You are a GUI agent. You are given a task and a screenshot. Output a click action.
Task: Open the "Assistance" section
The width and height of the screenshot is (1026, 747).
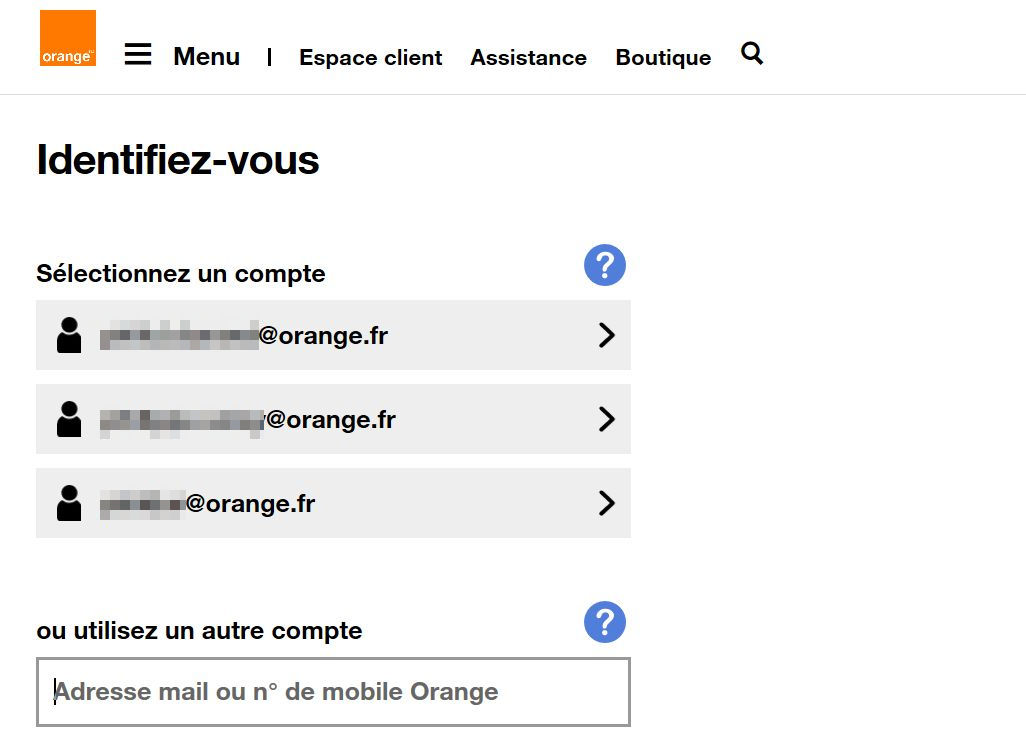(528, 58)
